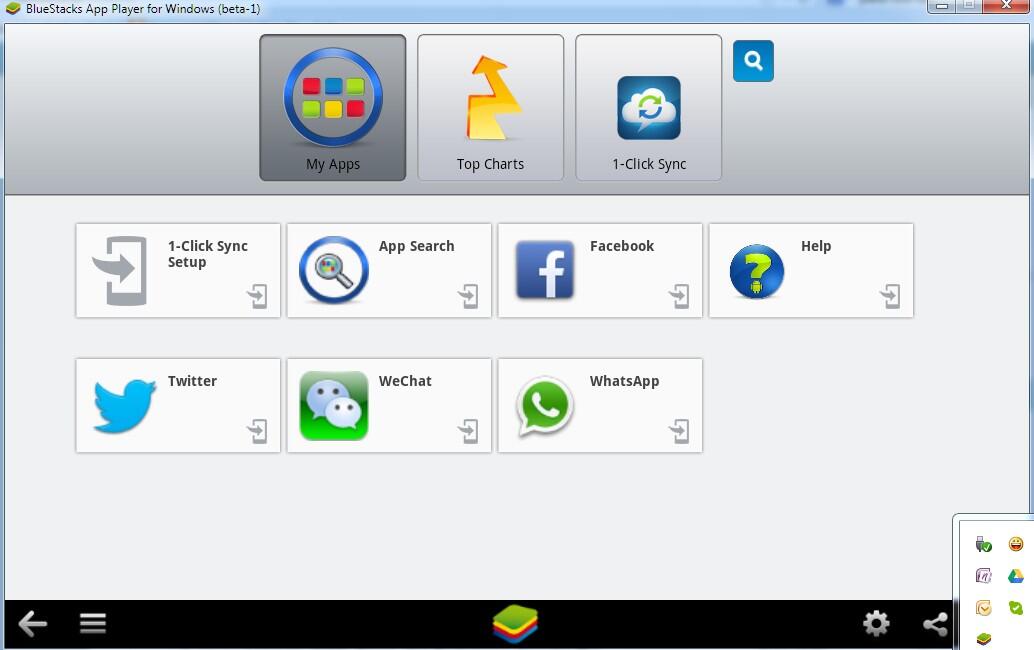Click the Safely Remove Hardware tray icon
Image resolution: width=1034 pixels, height=650 pixels.
pos(983,544)
